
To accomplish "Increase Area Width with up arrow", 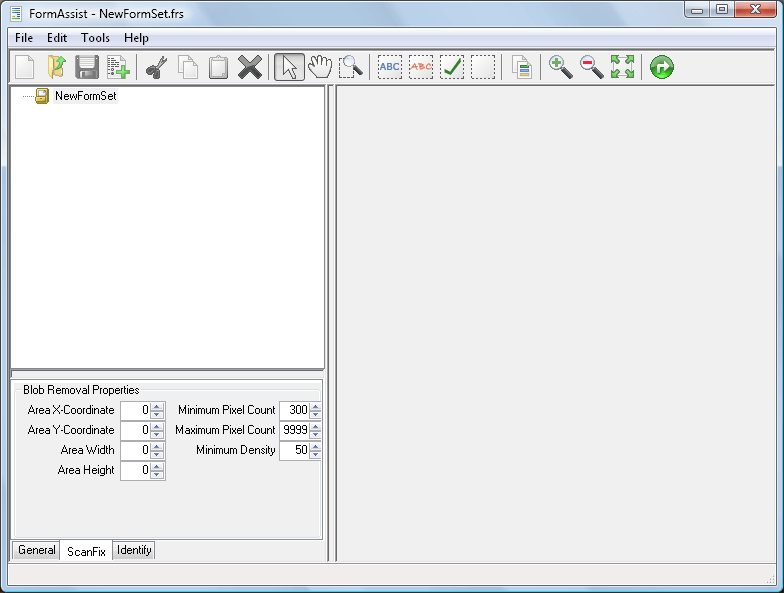I will click(x=157, y=446).
